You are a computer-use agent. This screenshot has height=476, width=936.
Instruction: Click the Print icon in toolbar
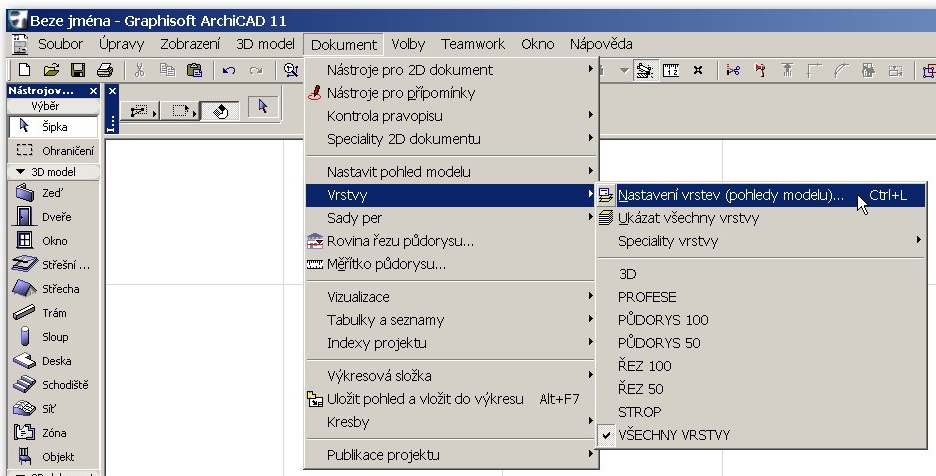(x=105, y=70)
